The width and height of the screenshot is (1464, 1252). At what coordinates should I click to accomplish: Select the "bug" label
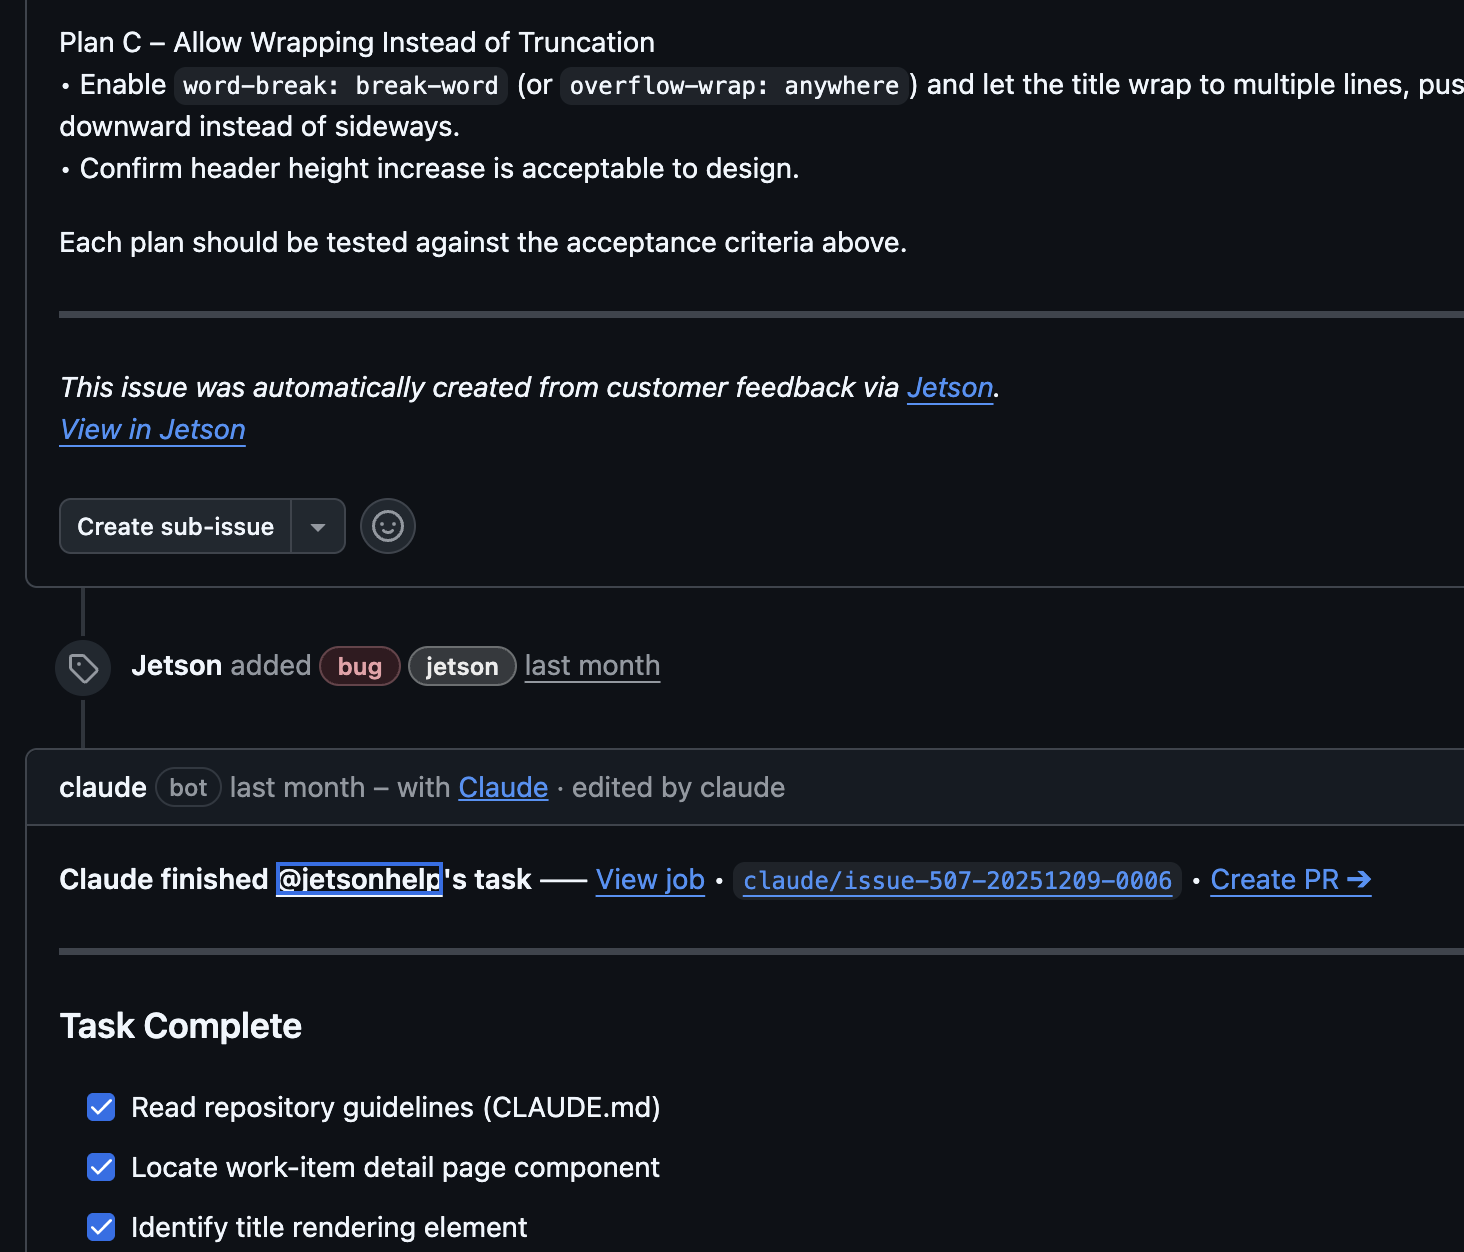point(359,666)
